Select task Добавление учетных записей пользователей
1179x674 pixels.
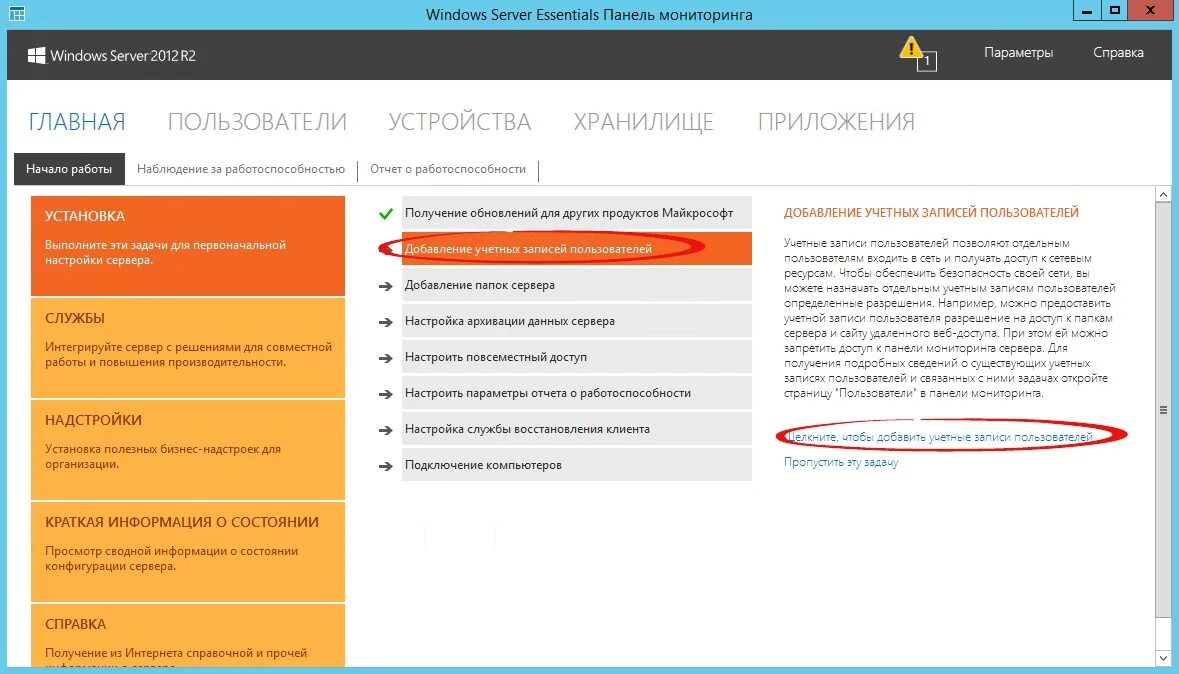pos(577,249)
